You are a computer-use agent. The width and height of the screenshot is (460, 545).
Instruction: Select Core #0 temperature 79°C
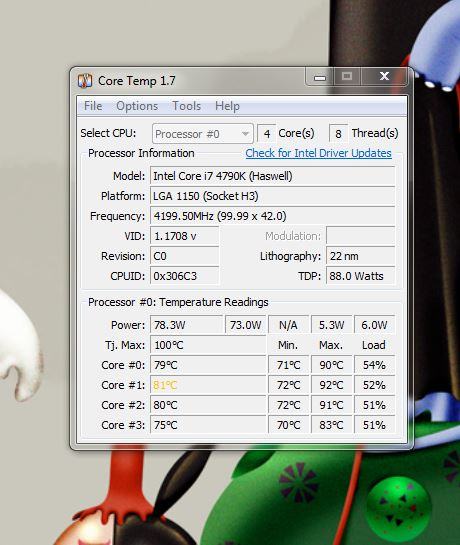(208, 365)
